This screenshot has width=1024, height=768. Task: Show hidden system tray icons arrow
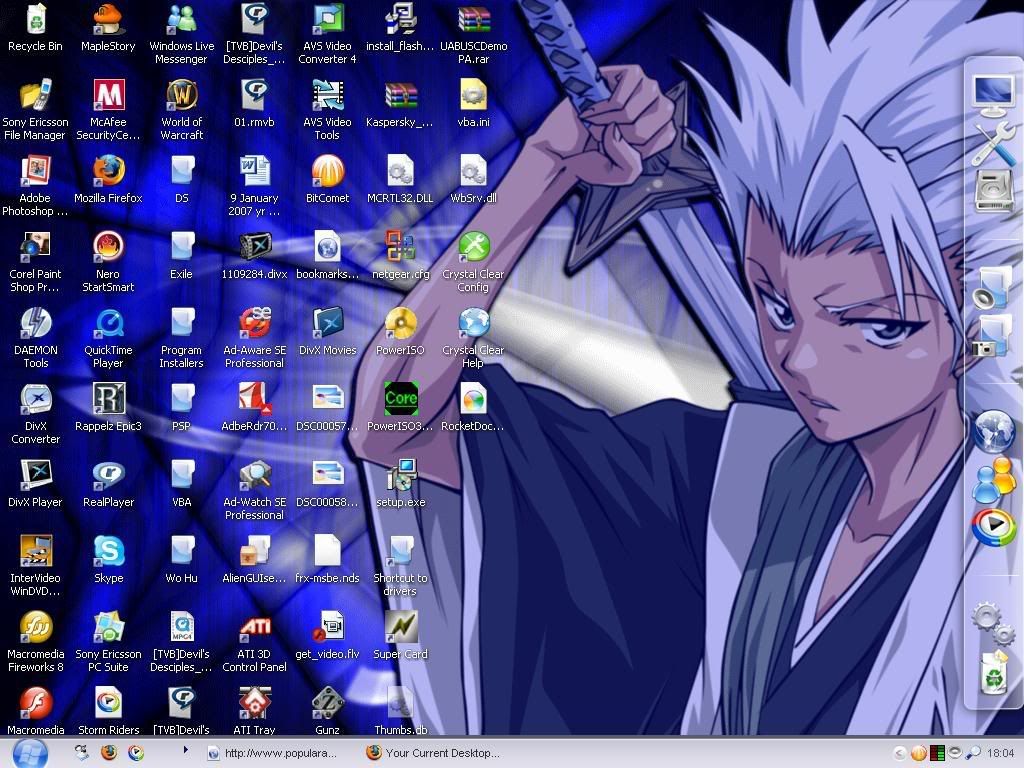[x=899, y=754]
